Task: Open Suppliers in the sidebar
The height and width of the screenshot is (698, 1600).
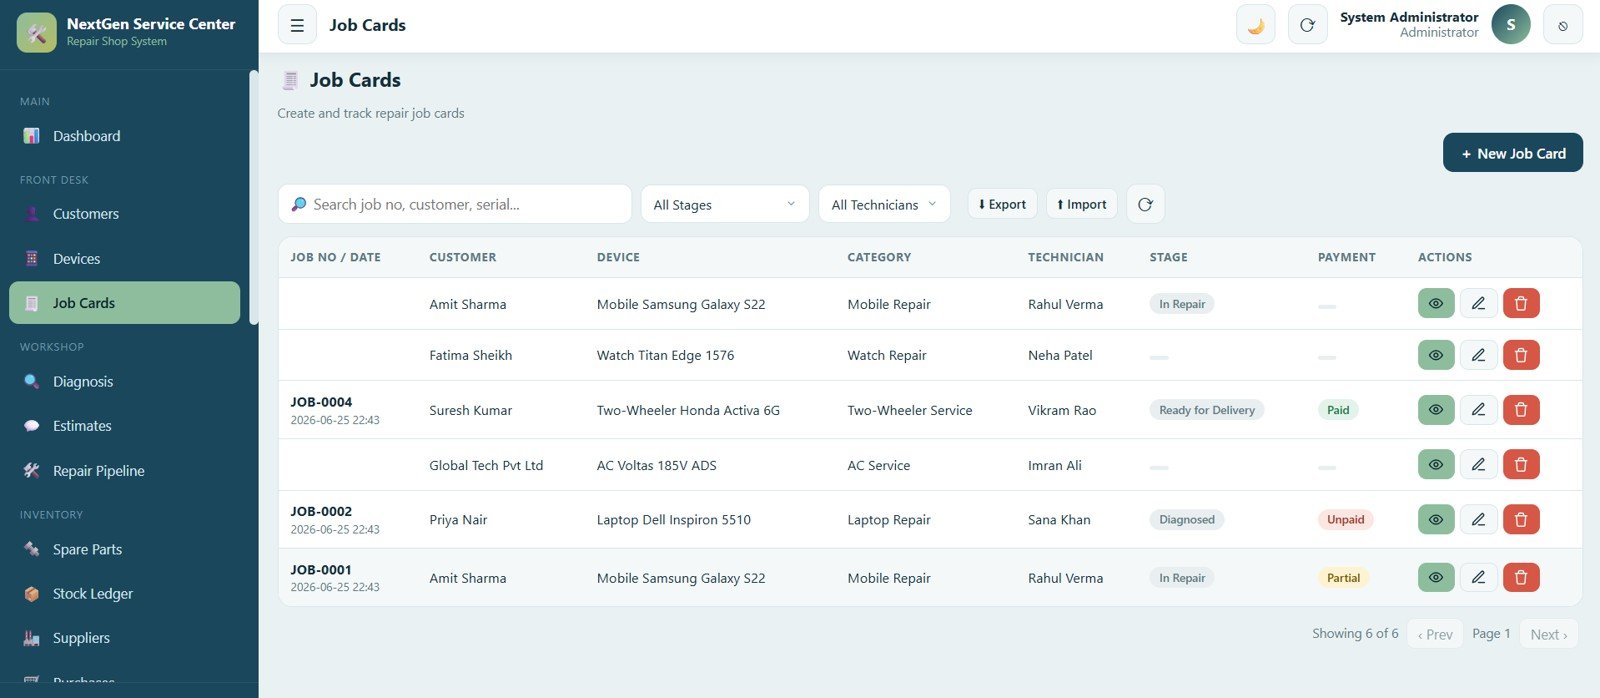Action: tap(124, 638)
